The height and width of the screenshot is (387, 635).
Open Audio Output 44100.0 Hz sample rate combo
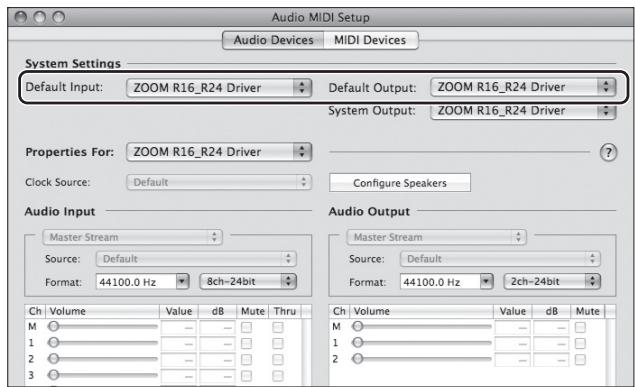coord(447,282)
